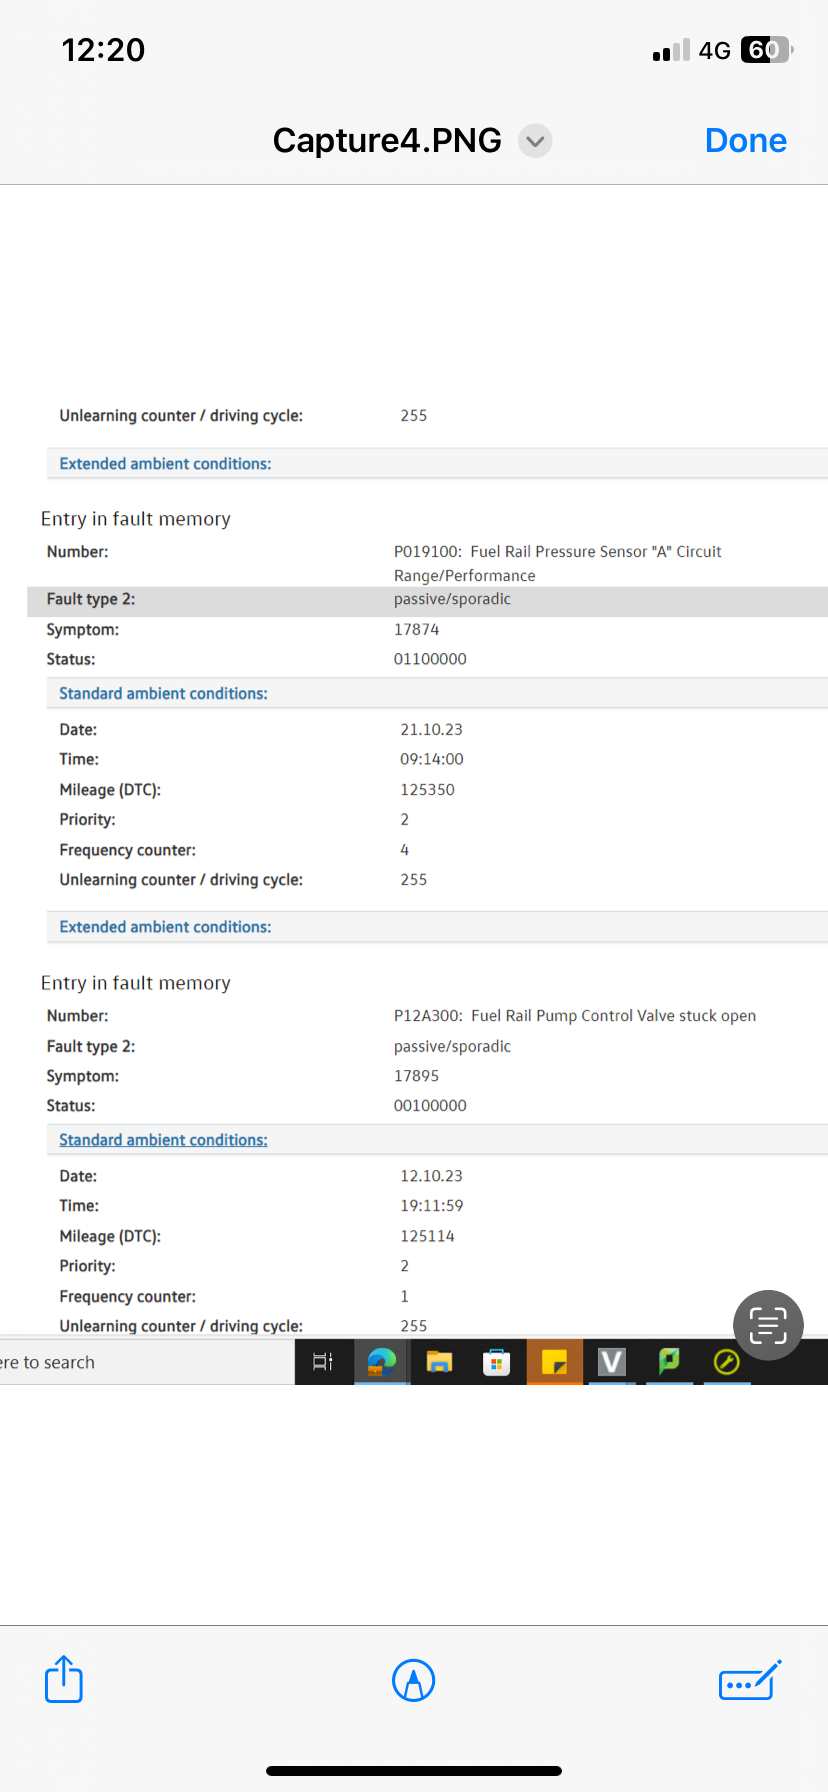Expand first Extended ambient conditions section

coord(165,464)
